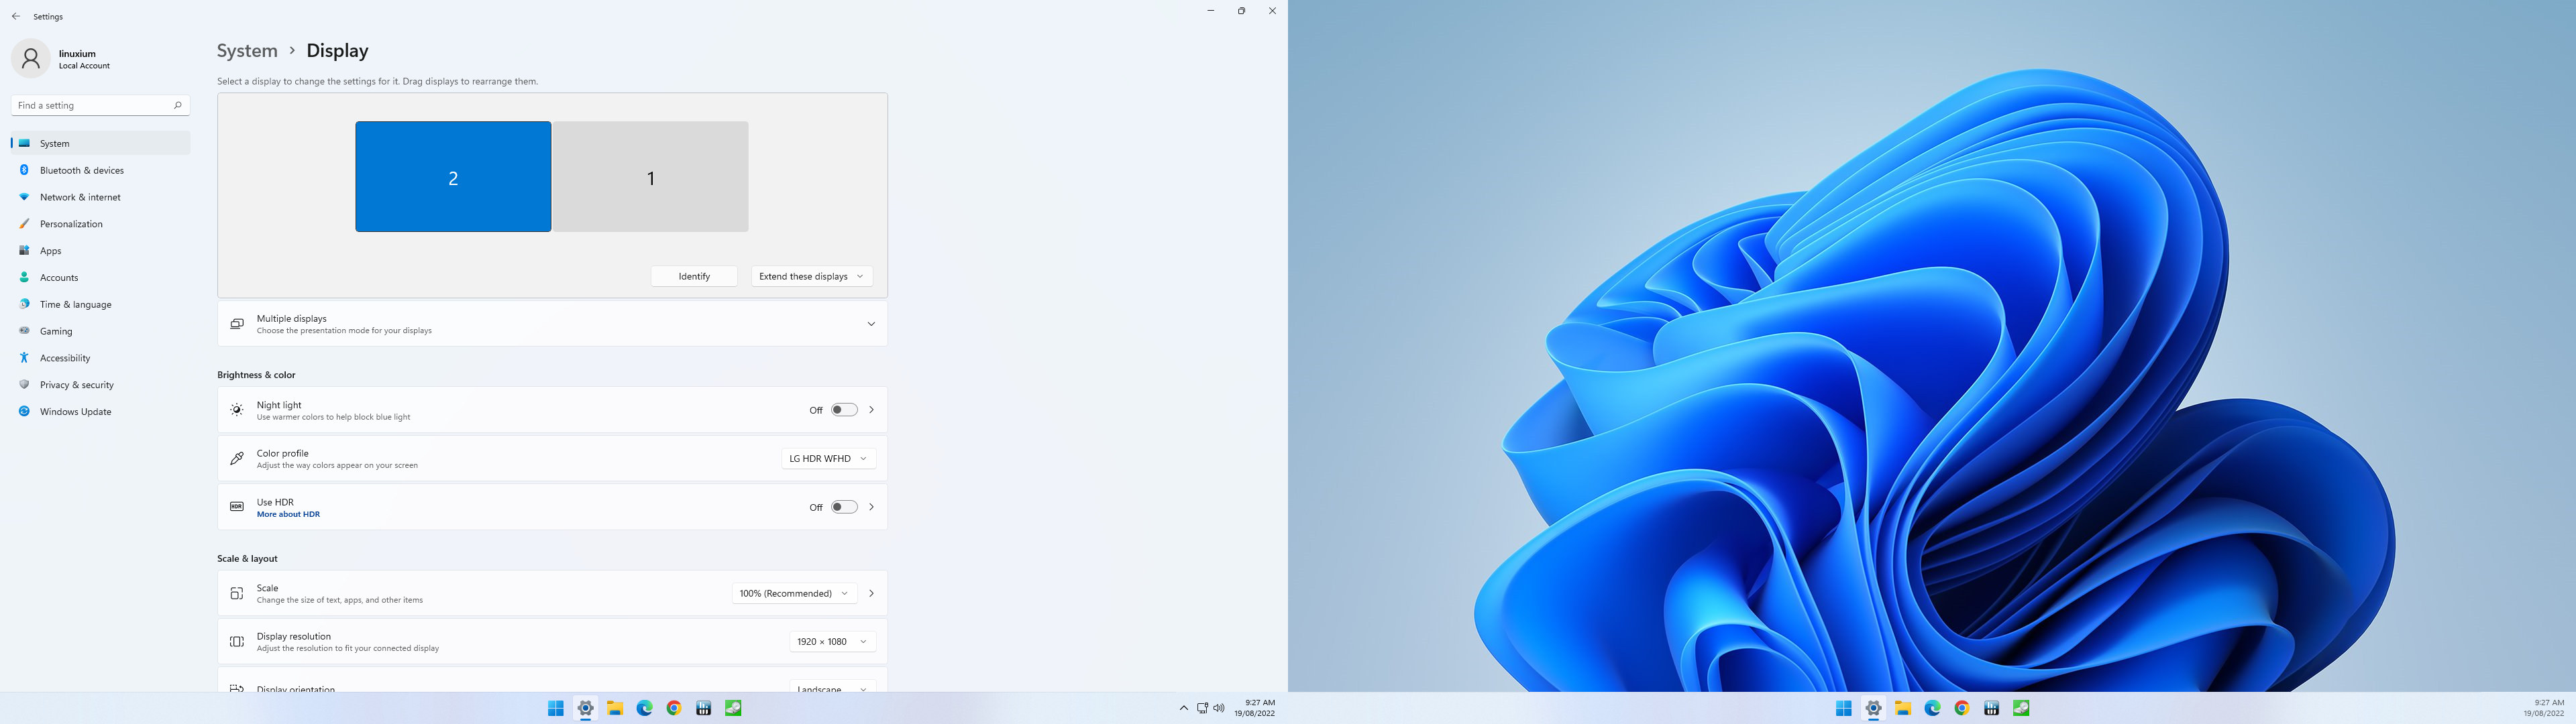Select display 2 in the arrangement preview
The height and width of the screenshot is (724, 2576).
(x=453, y=177)
